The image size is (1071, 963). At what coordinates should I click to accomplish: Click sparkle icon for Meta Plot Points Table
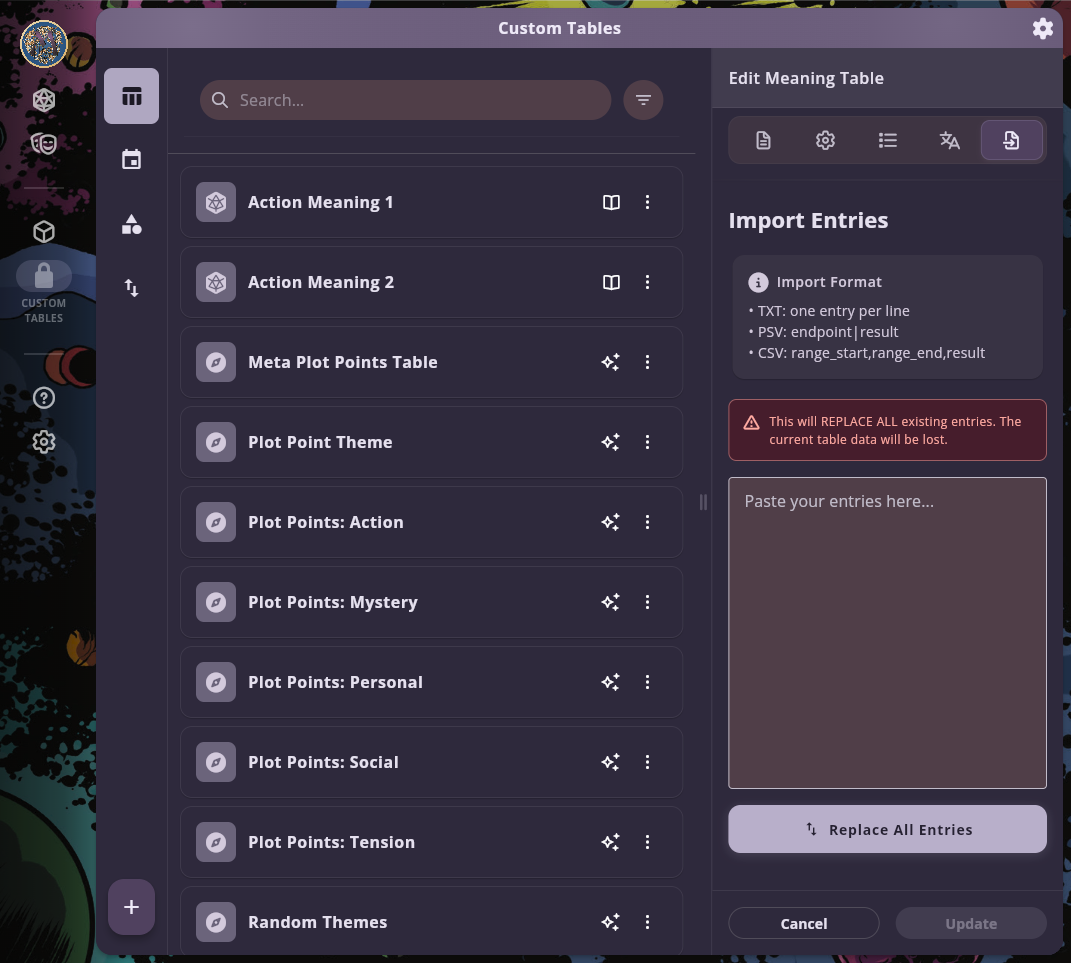click(611, 362)
